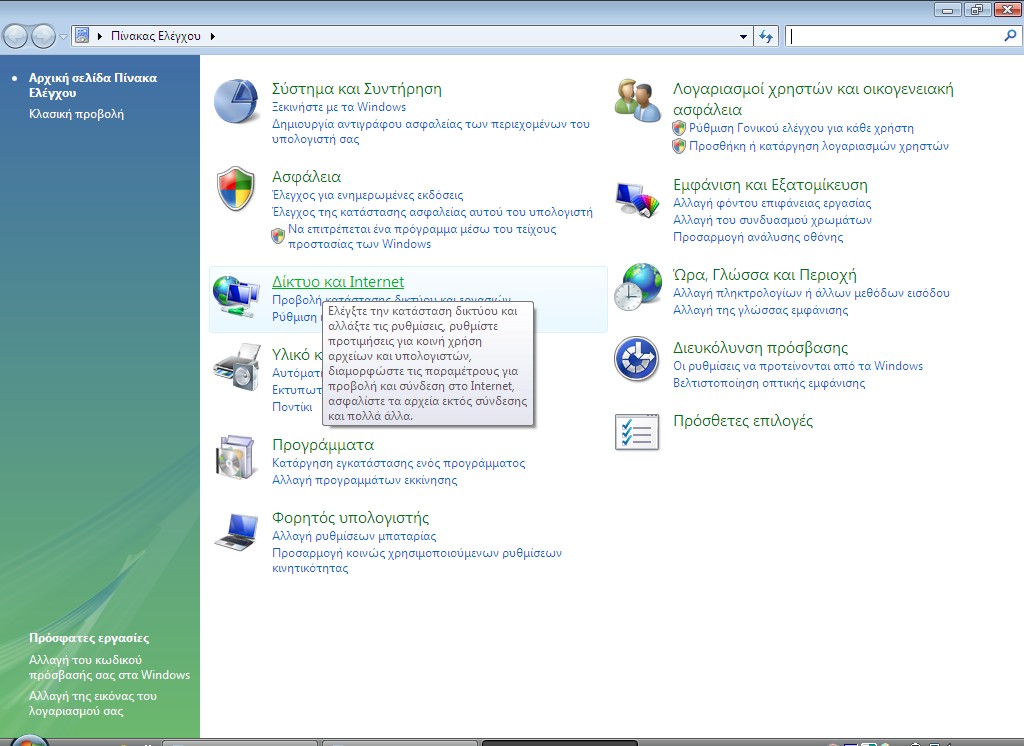
Task: Click Αλλαγή ρυθμίσεων μπαταρίας
Action: click(x=354, y=536)
